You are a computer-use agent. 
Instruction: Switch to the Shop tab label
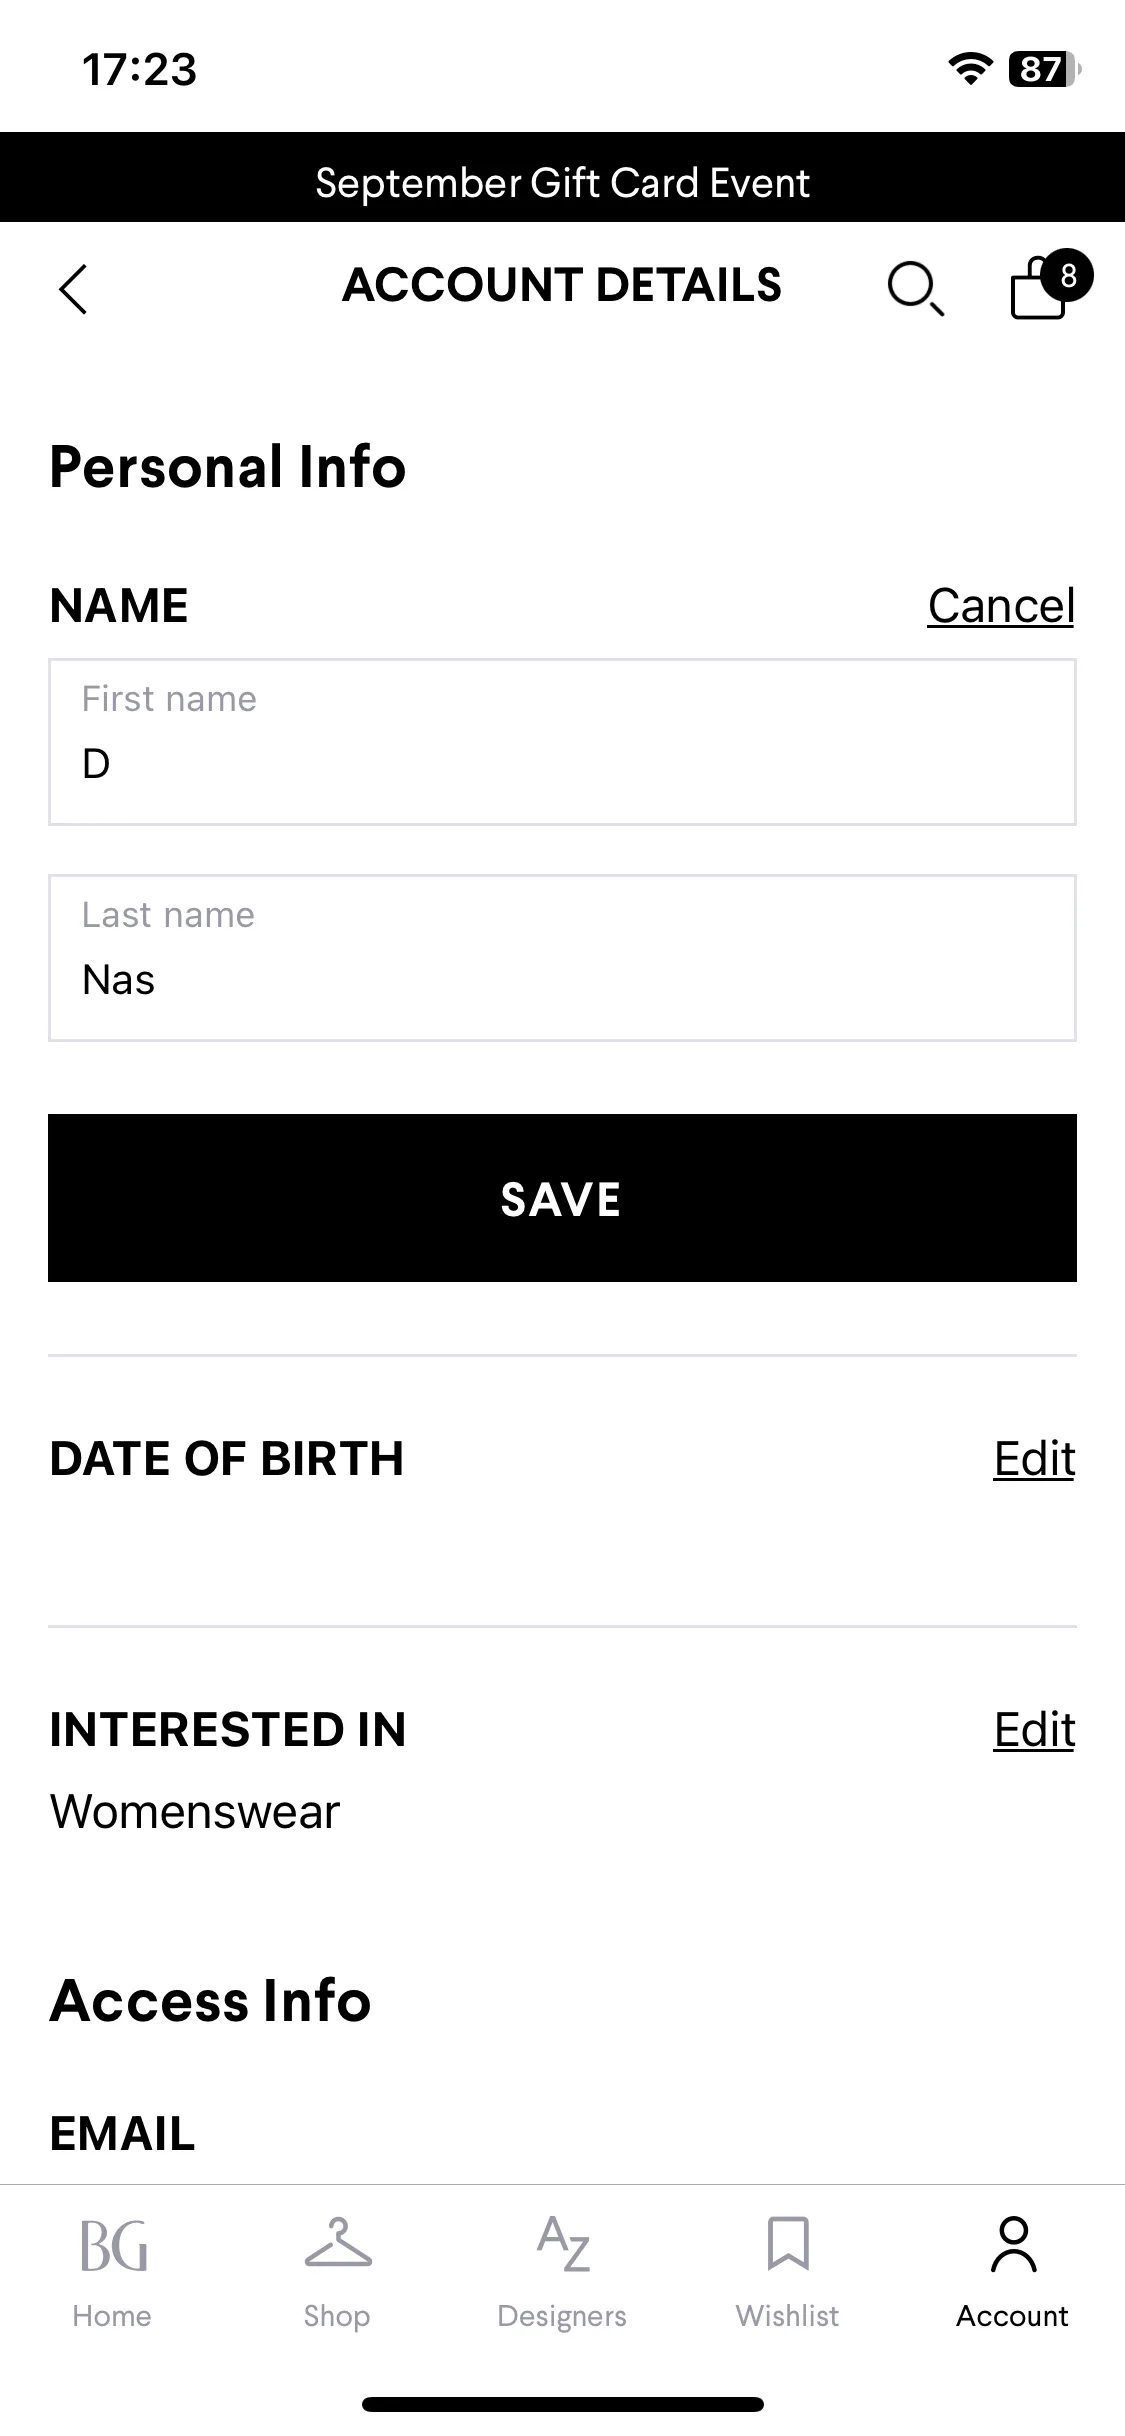point(337,2316)
